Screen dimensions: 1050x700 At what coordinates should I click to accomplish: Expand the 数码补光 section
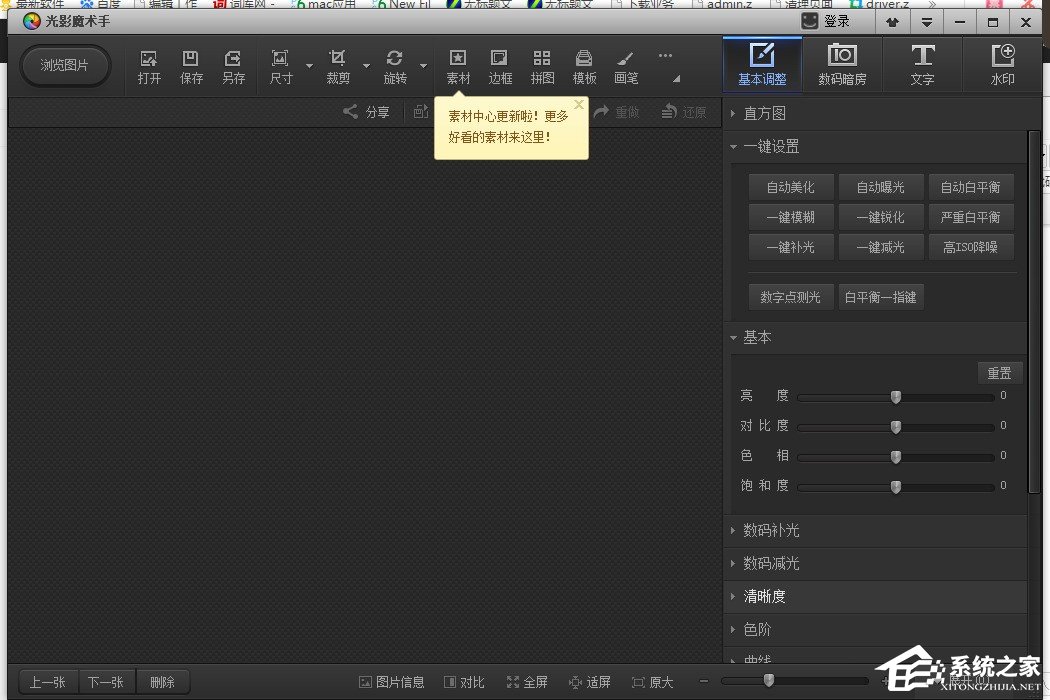click(771, 530)
